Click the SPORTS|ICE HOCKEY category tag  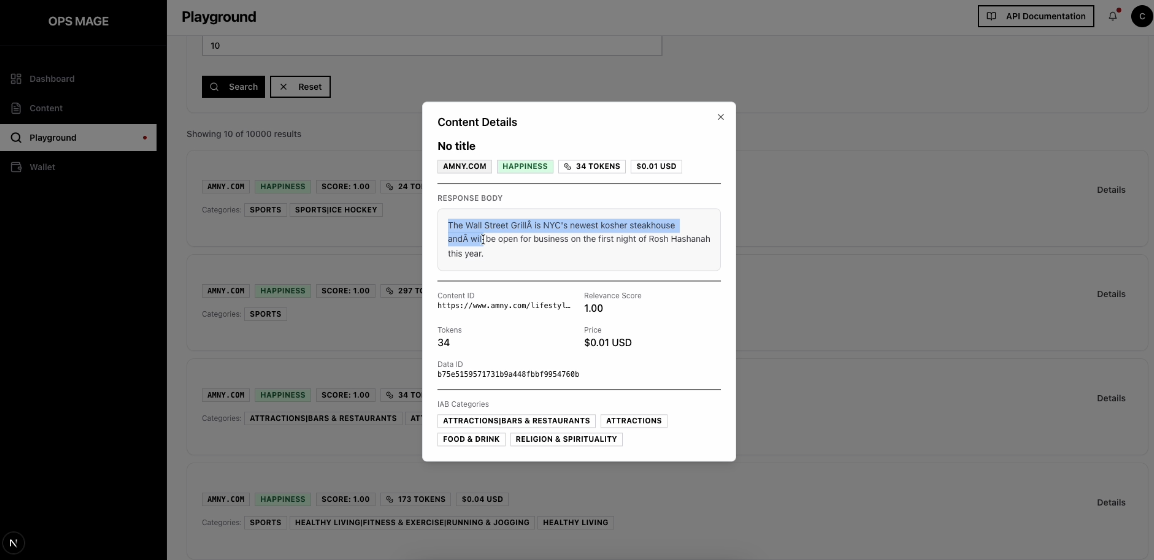pos(336,210)
